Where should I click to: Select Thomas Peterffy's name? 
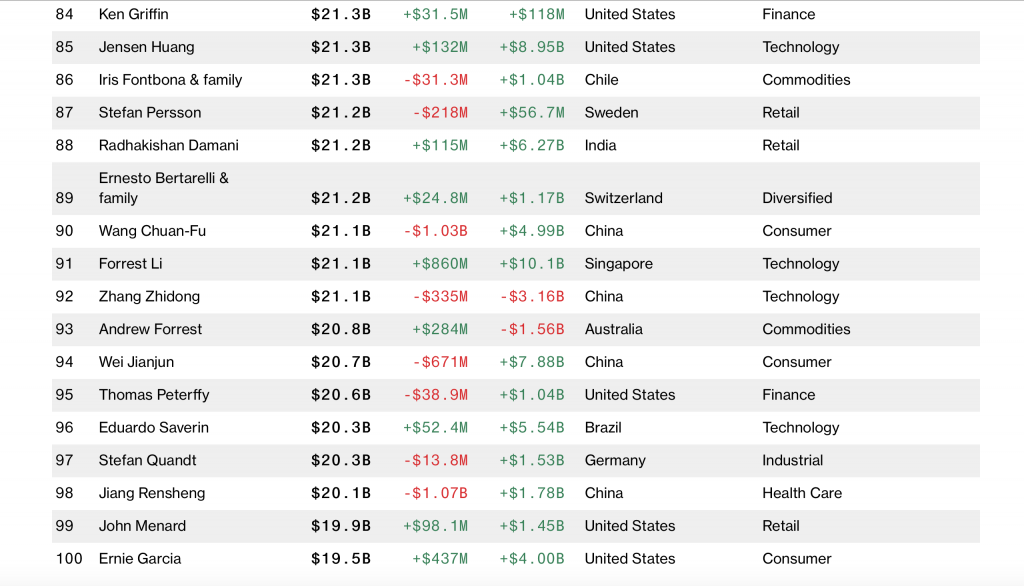click(154, 395)
